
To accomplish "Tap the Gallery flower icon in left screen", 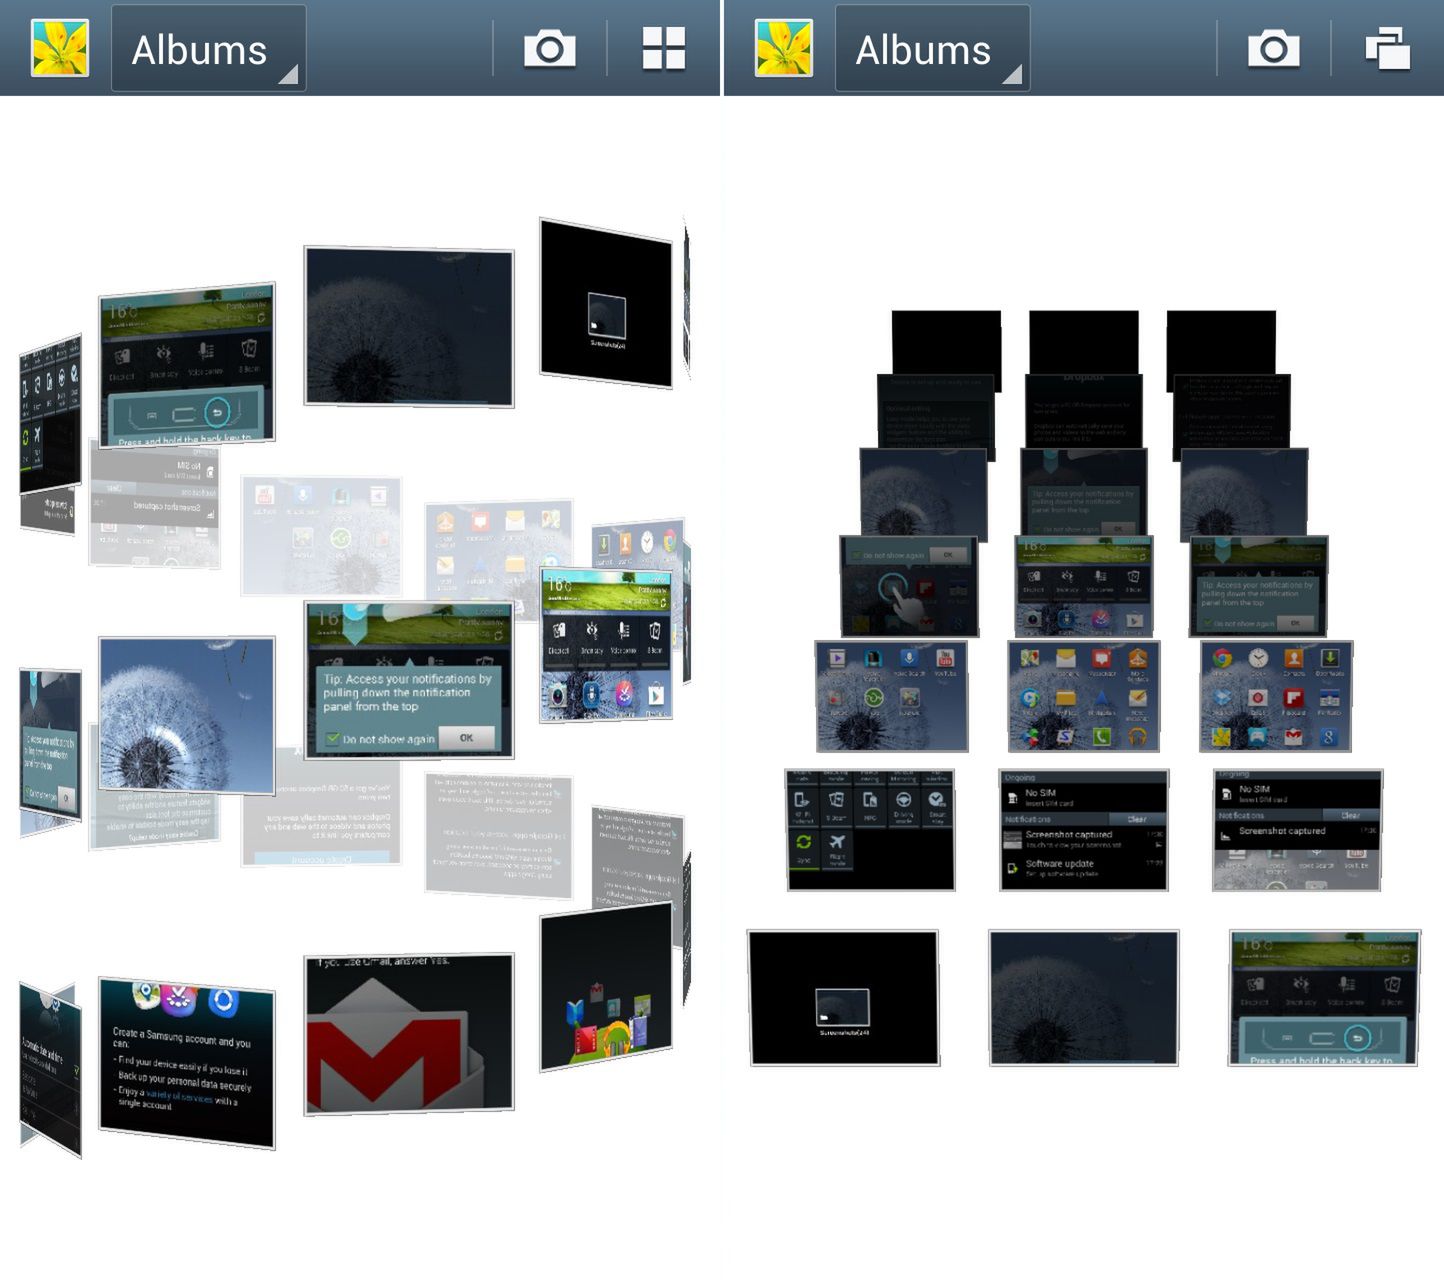I will [x=60, y=48].
